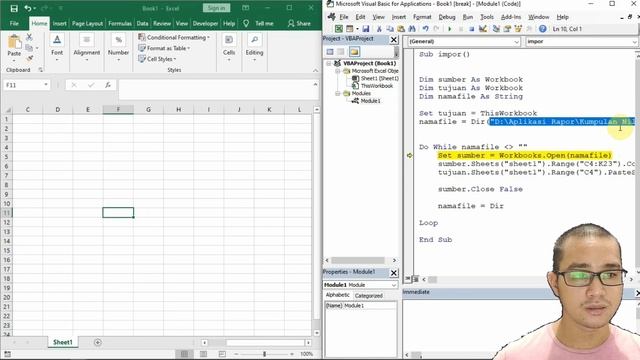Toggle Design Mode in VBA toolbar
The image size is (640, 360).
point(483,29)
